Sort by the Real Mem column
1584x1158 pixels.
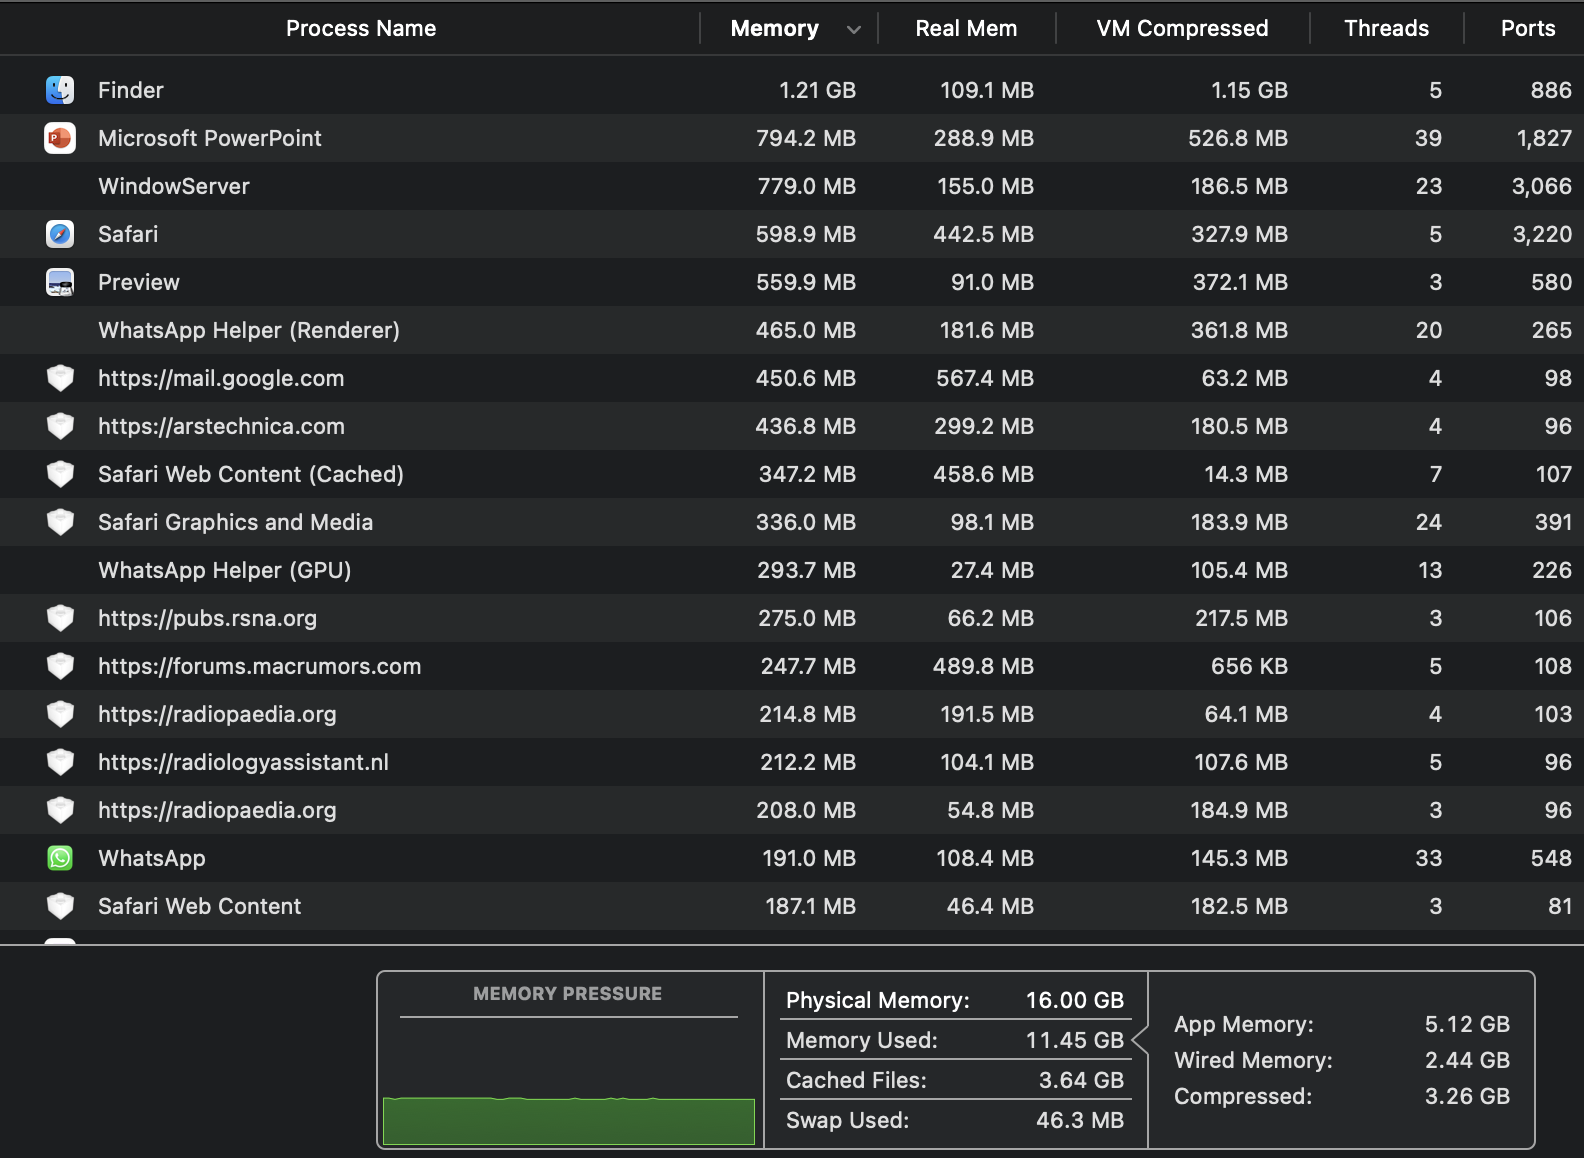965,28
